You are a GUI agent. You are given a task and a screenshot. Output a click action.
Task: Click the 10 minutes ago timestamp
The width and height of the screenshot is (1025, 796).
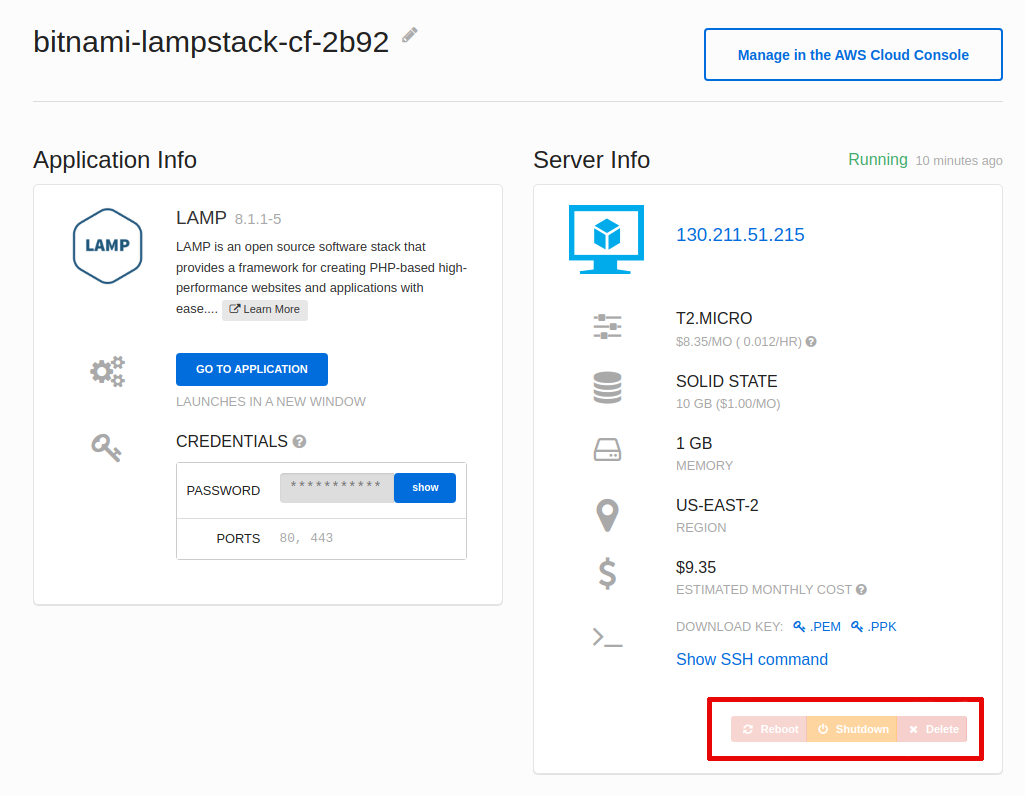click(x=959, y=161)
